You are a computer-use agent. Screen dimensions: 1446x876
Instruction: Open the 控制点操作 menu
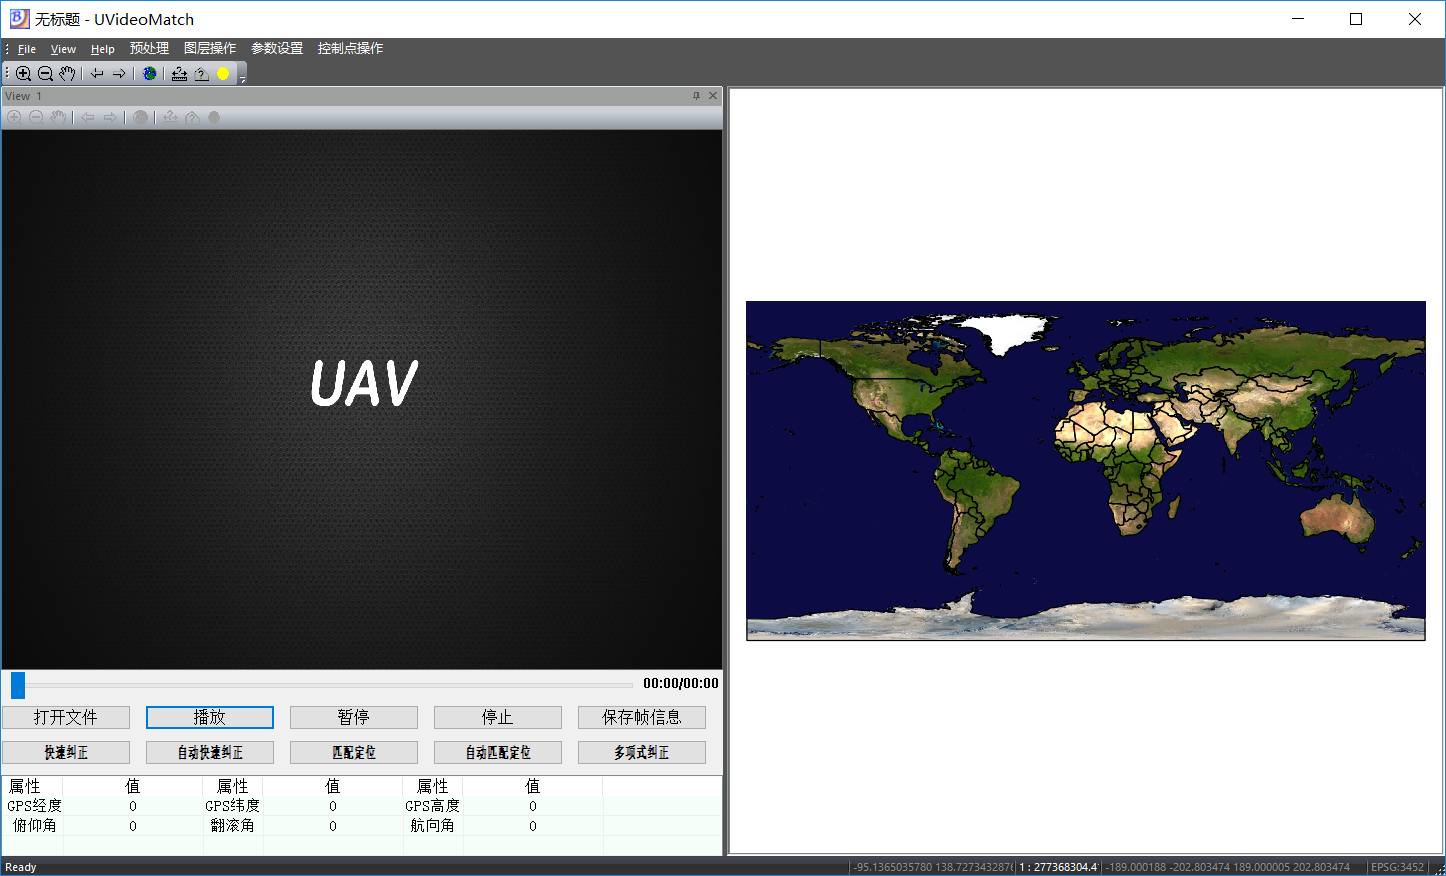[350, 48]
